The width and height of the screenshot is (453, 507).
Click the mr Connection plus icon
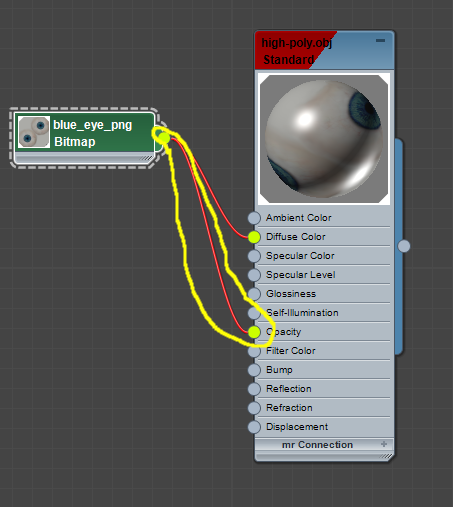point(384,444)
